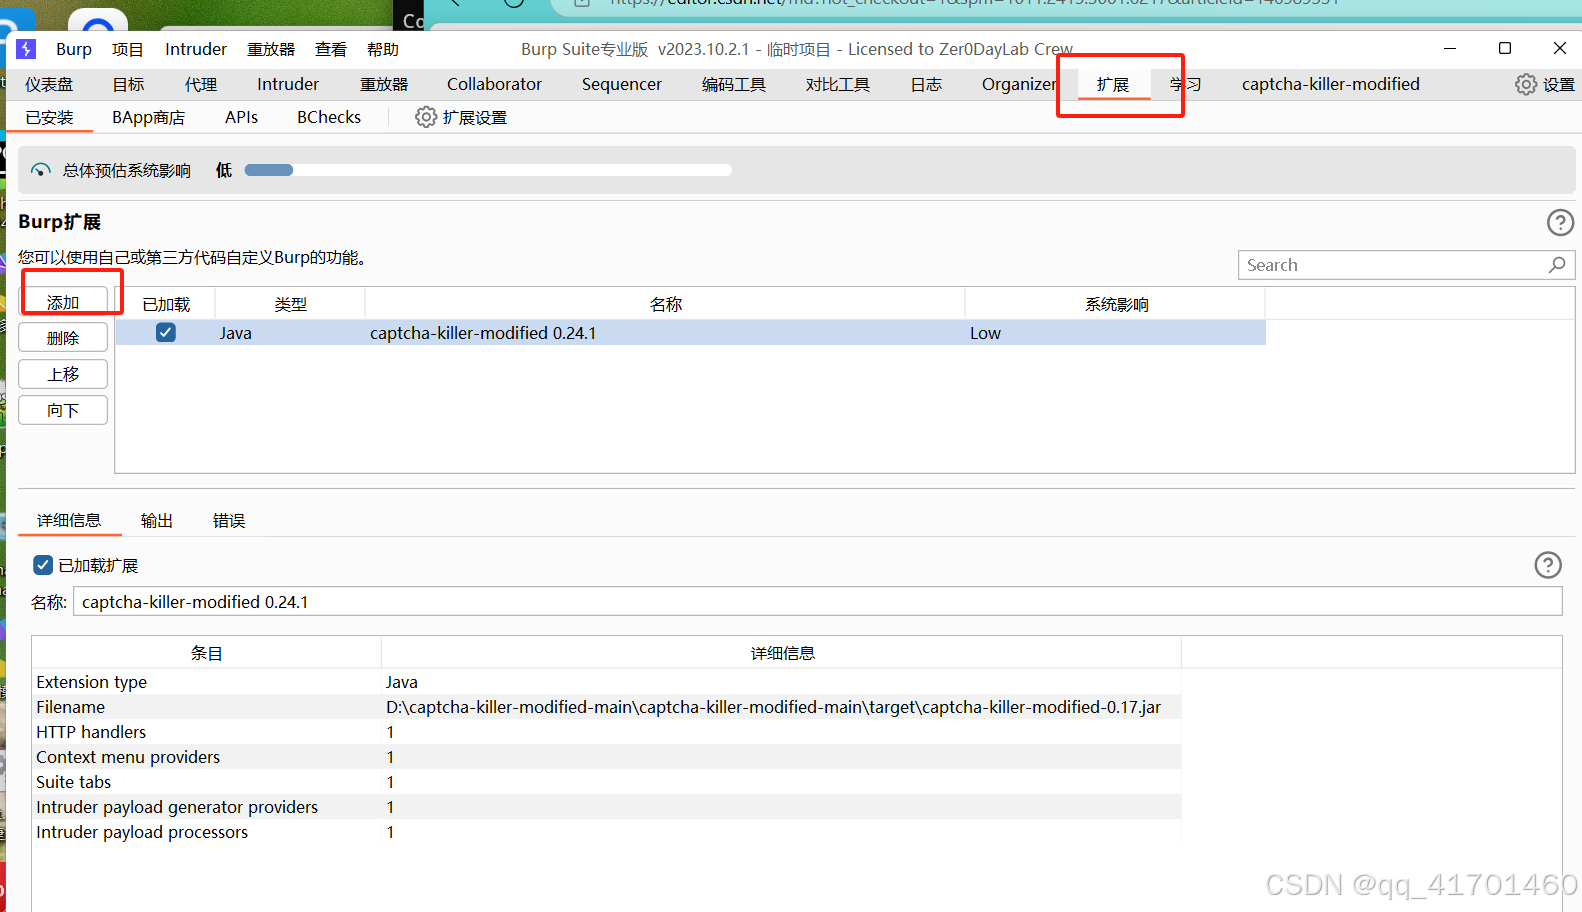
Task: Click the details table 详细信息 column header
Action: pyautogui.click(x=782, y=653)
